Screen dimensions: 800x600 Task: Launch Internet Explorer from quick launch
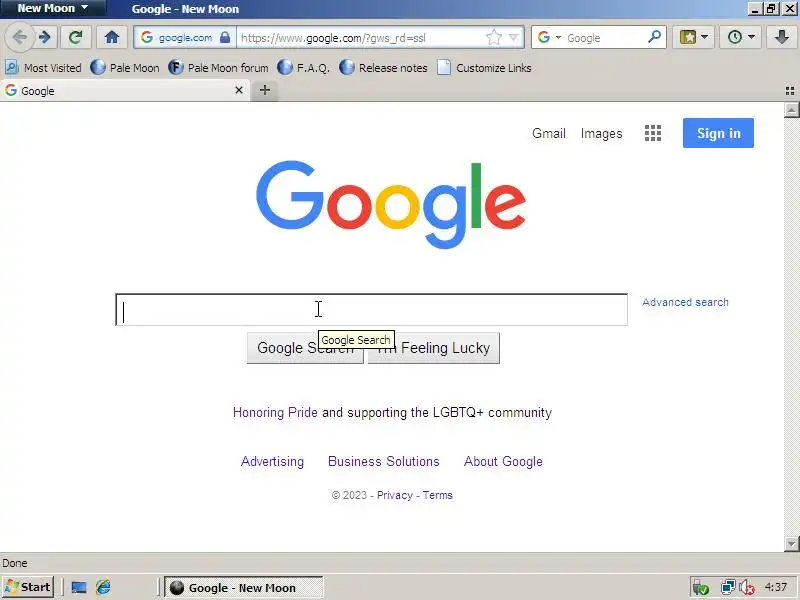pos(104,587)
